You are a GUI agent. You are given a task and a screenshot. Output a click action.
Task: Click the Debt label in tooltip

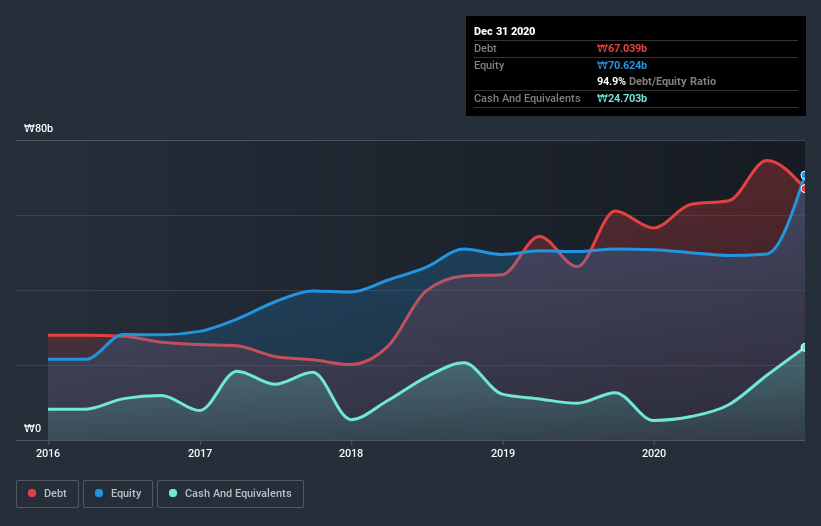[x=485, y=49]
